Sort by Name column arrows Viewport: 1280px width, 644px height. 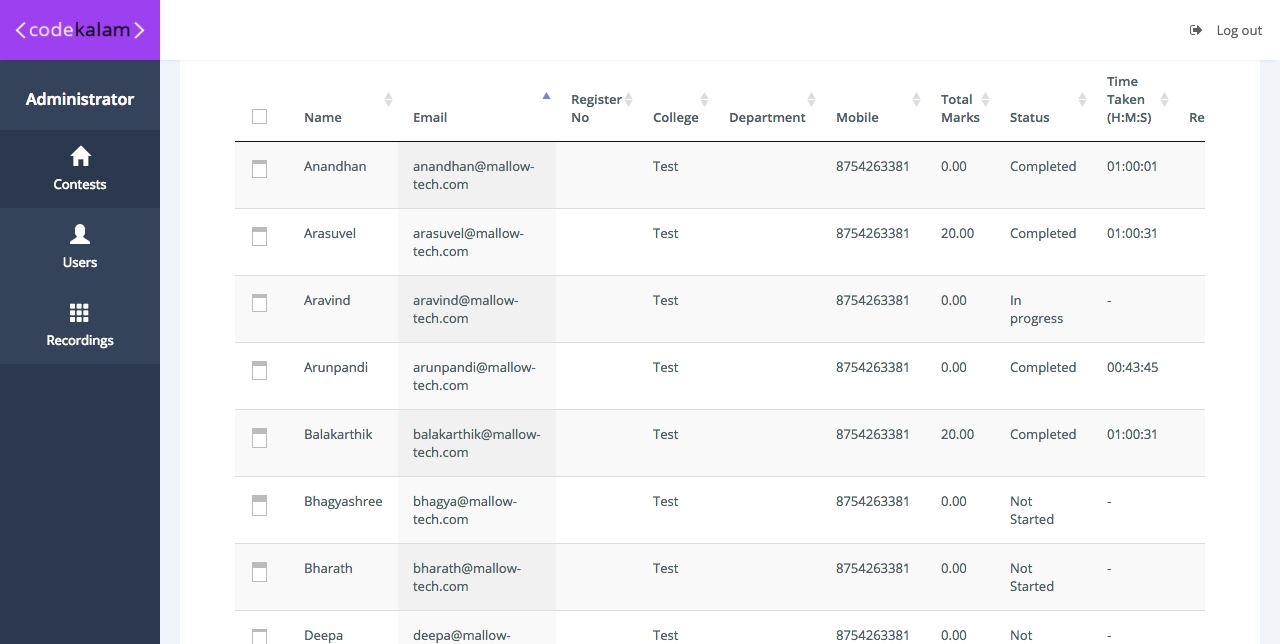pos(388,99)
